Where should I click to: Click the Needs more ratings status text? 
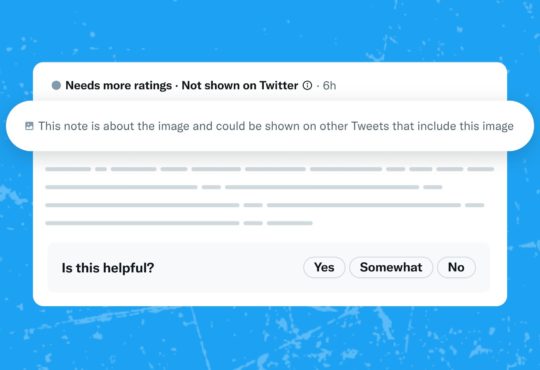(118, 85)
